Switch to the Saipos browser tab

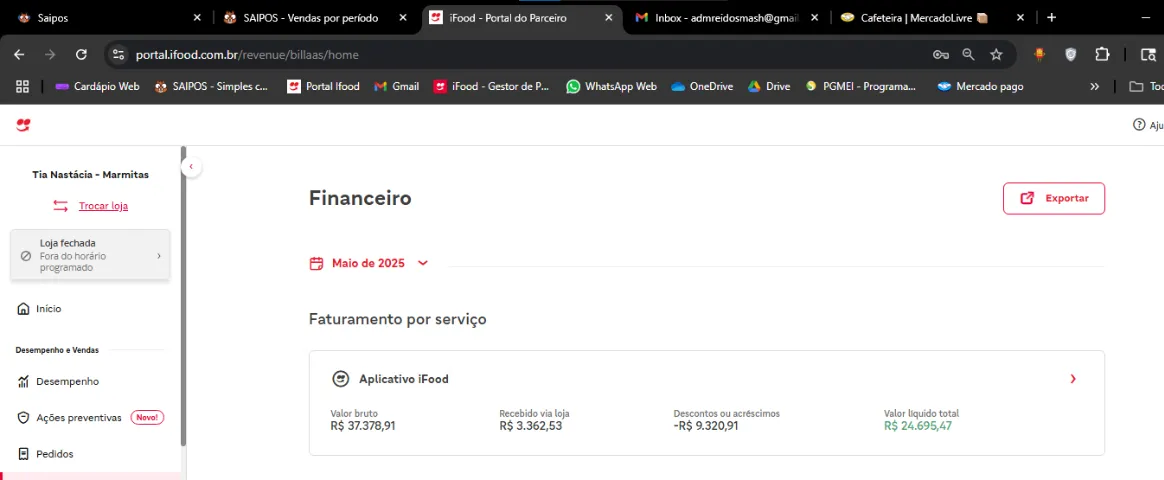pyautogui.click(x=110, y=18)
